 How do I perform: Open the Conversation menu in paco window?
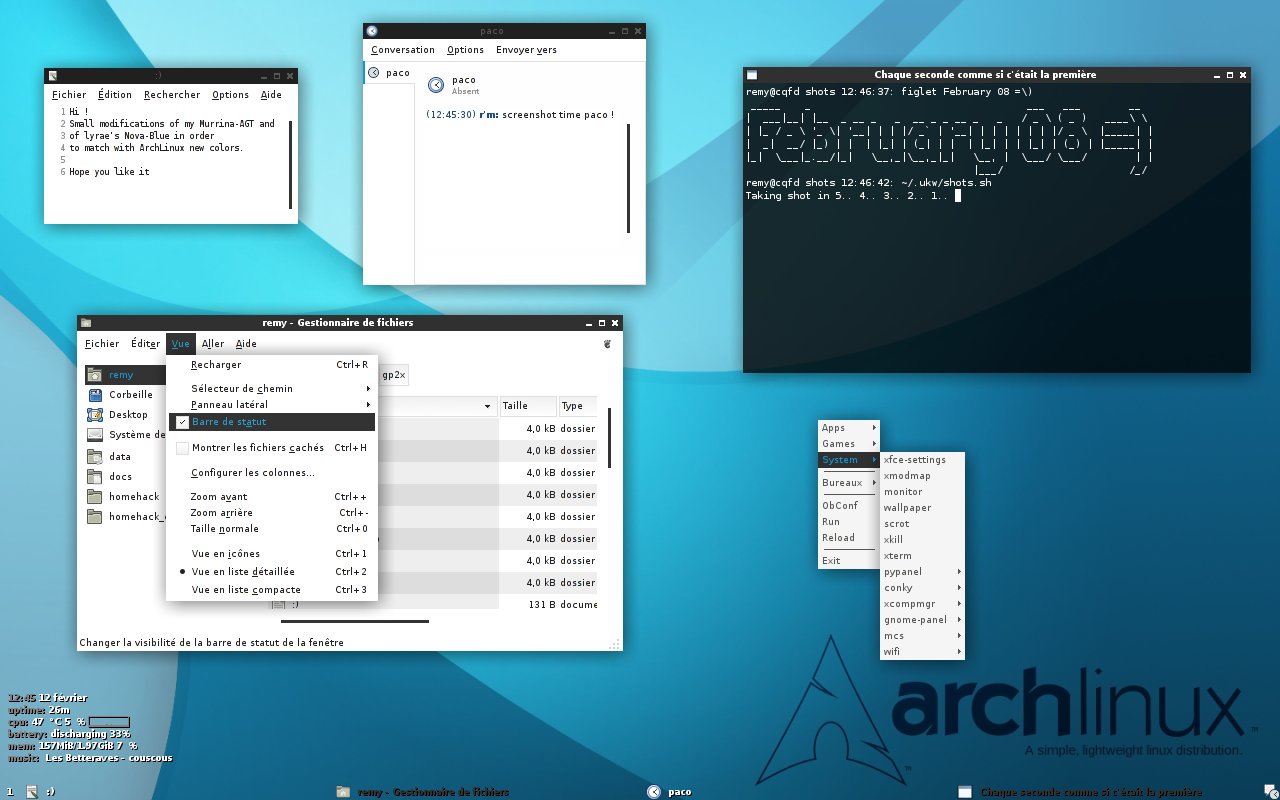pos(403,50)
